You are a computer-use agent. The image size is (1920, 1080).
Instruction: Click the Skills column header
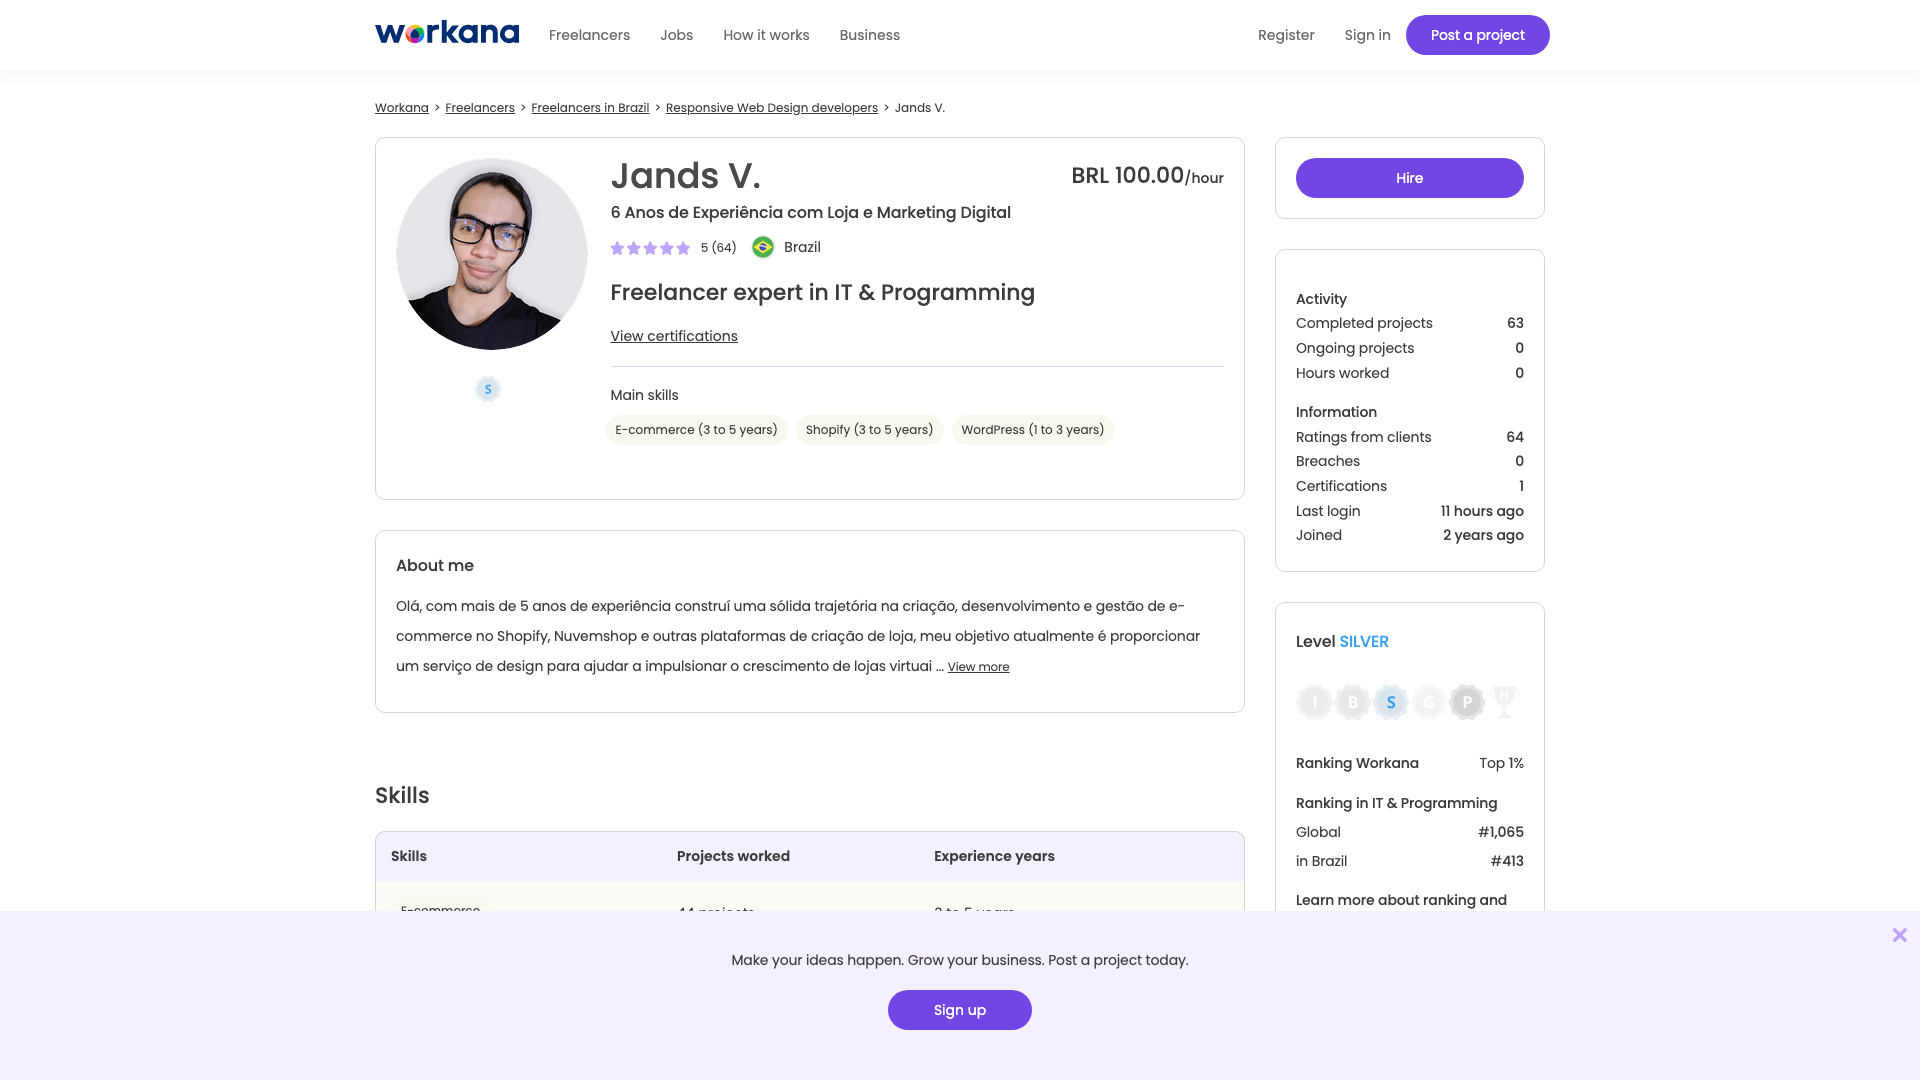(x=408, y=856)
